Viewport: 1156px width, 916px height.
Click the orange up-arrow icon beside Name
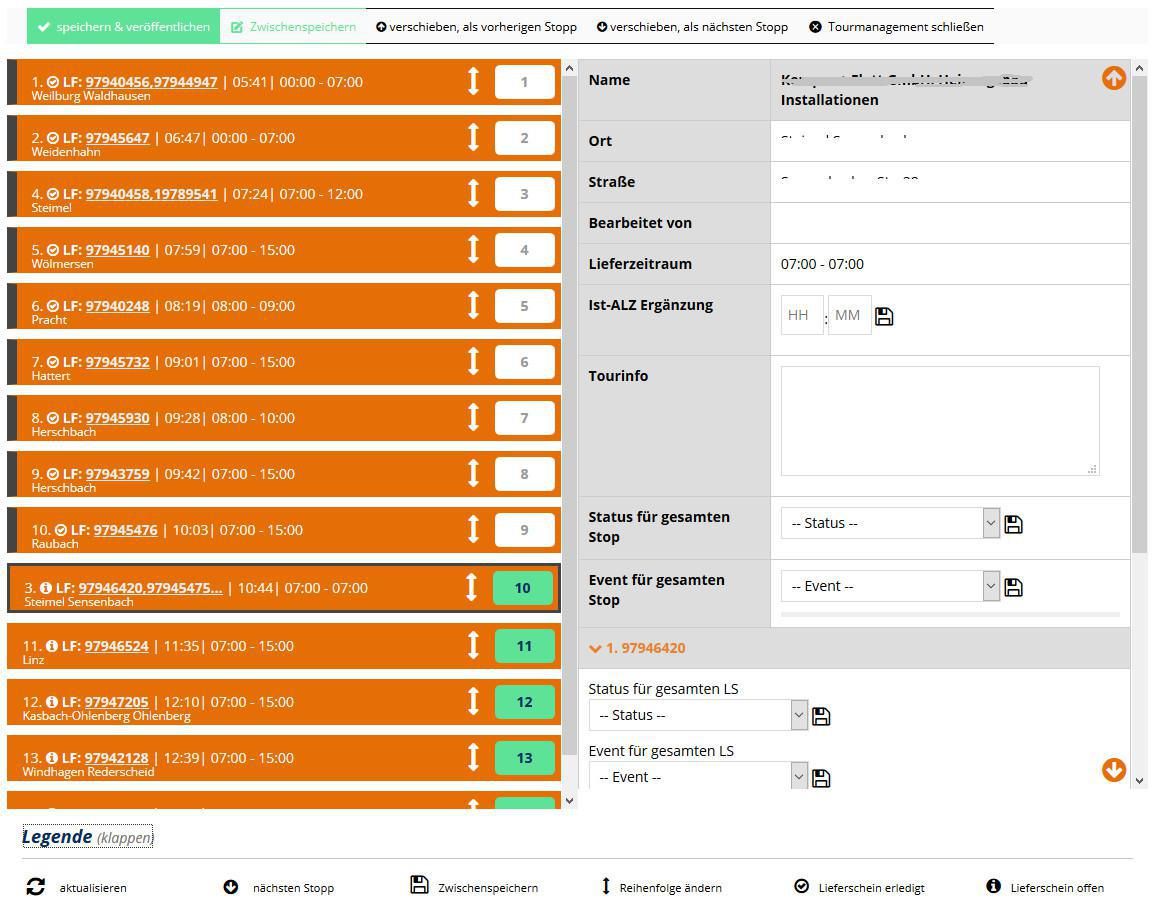(1113, 77)
